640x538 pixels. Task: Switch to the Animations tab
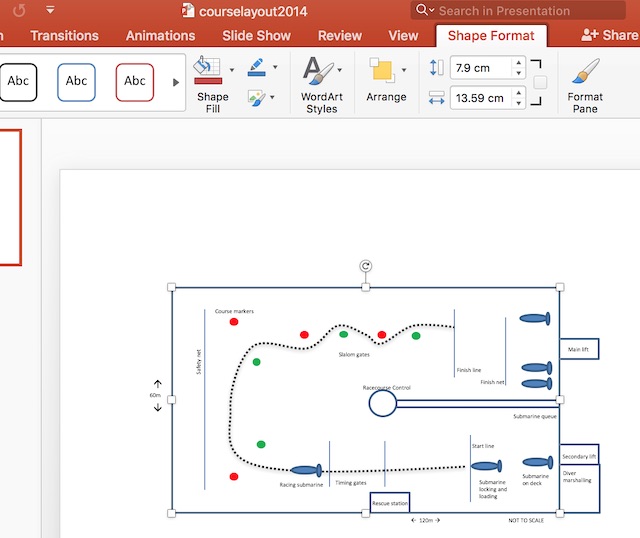coord(160,35)
